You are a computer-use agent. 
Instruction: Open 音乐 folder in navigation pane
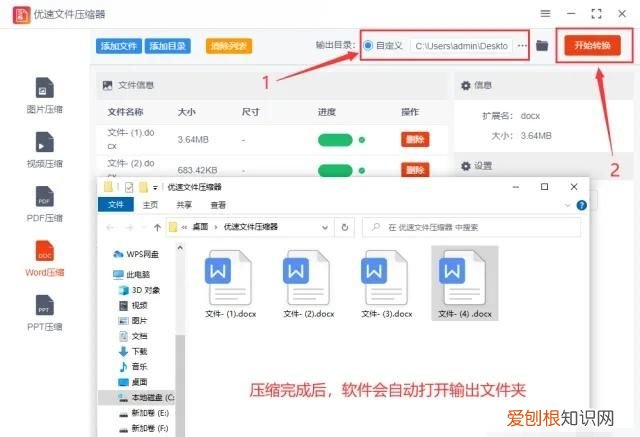[133, 367]
